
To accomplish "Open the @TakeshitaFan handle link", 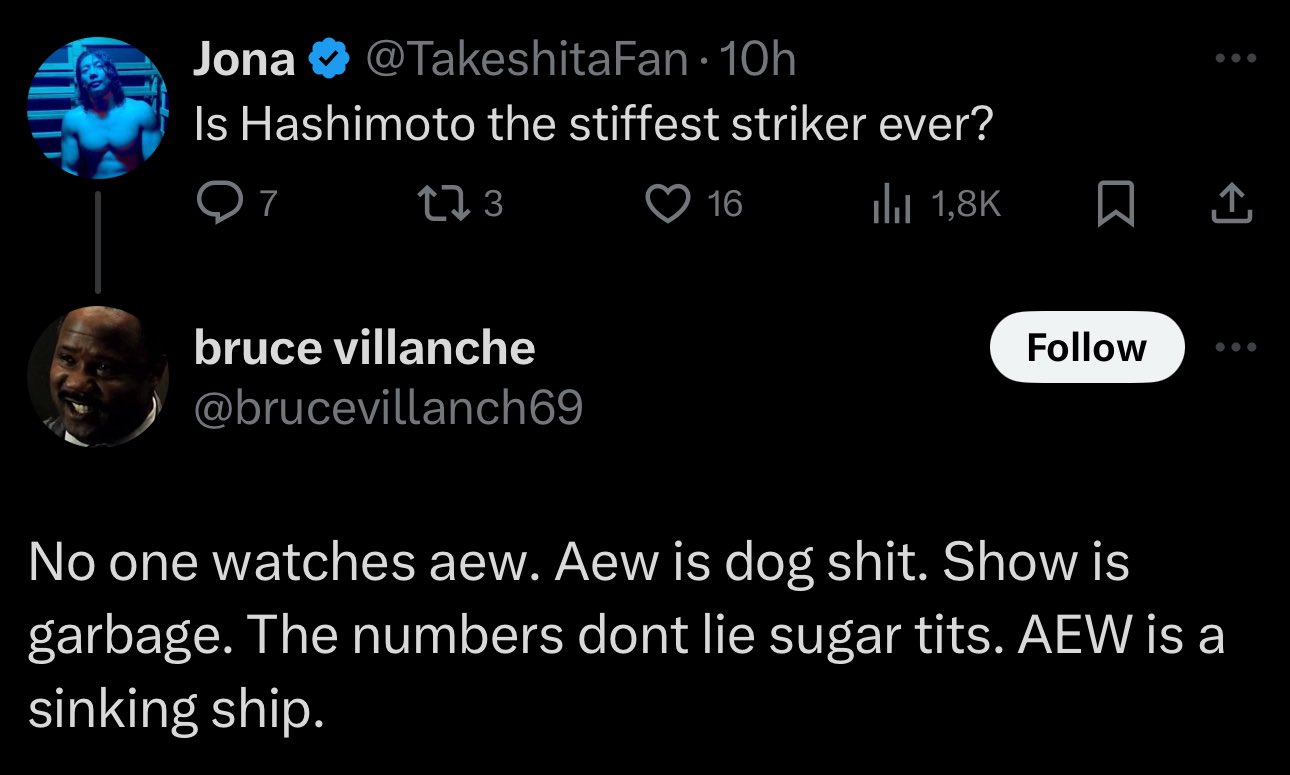I will 528,61.
